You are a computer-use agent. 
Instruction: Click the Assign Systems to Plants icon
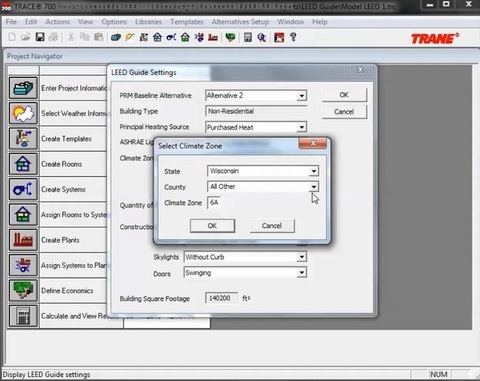(x=23, y=265)
